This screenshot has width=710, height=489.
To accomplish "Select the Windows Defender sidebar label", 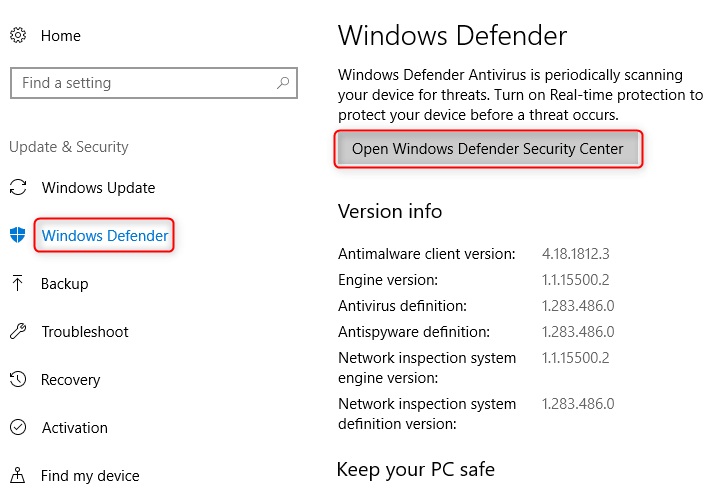I will (x=105, y=236).
